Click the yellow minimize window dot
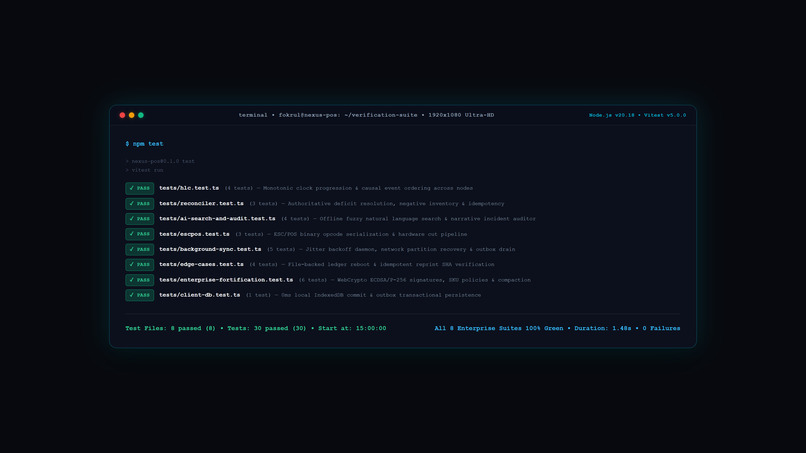The height and width of the screenshot is (453, 806). (x=132, y=115)
